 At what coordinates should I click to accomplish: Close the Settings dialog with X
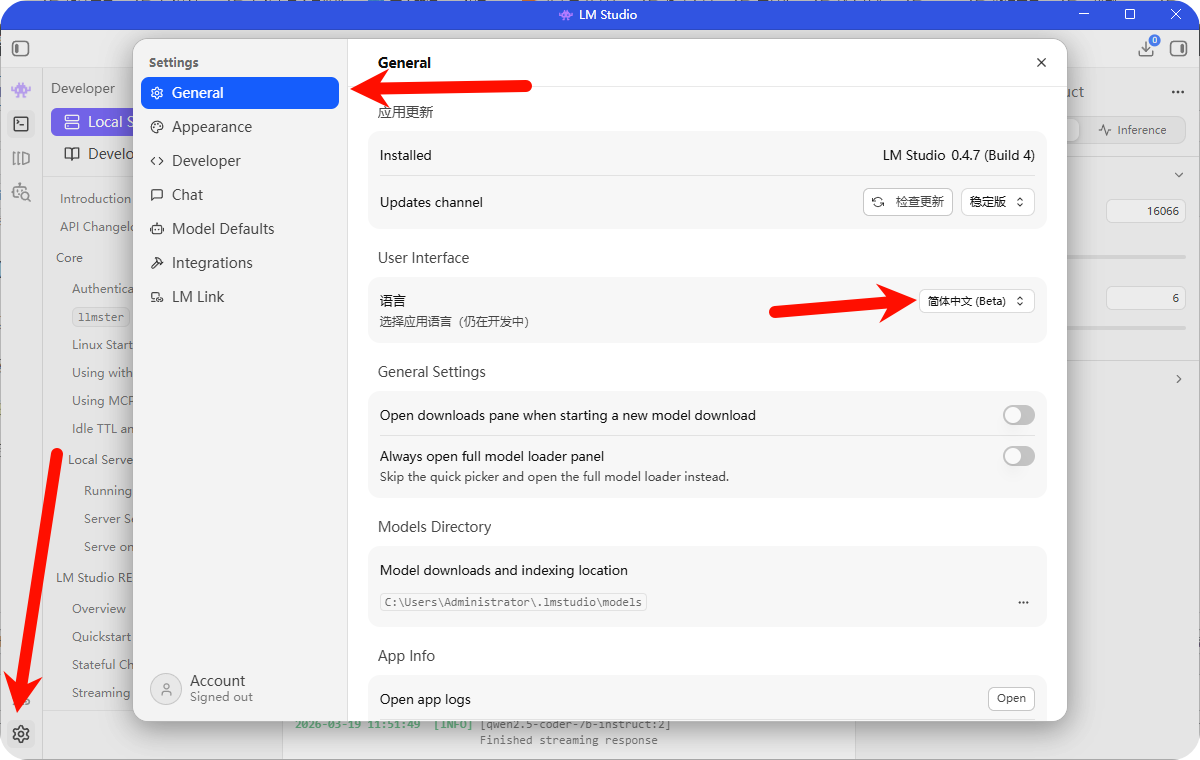[x=1041, y=63]
